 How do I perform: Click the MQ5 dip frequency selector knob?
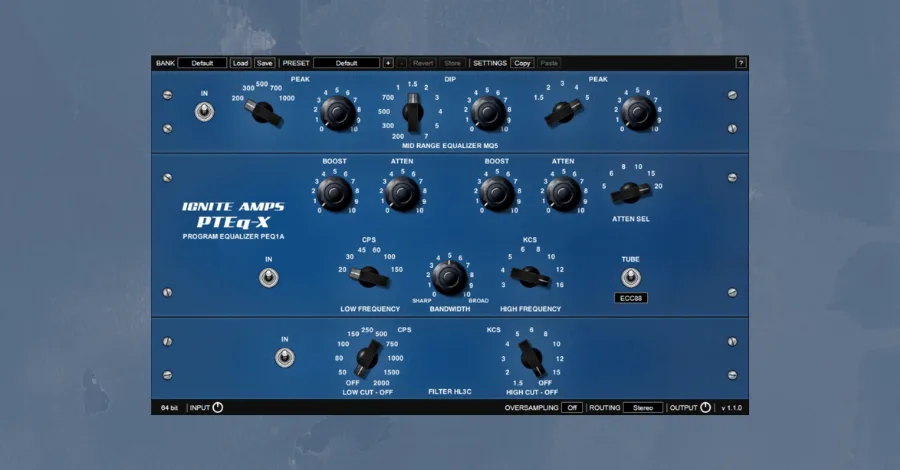[413, 111]
